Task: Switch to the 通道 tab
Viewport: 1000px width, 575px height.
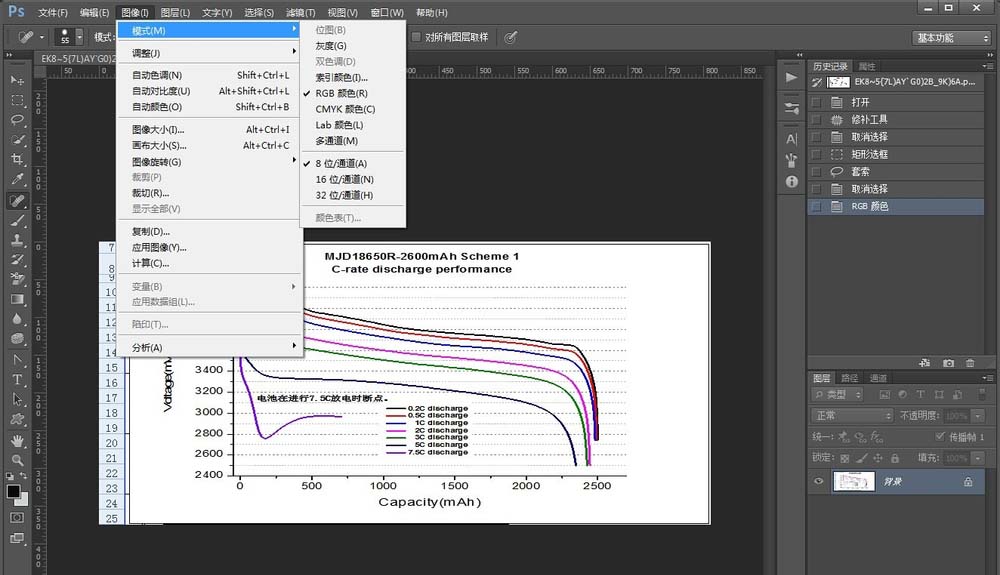Action: pyautogui.click(x=878, y=378)
